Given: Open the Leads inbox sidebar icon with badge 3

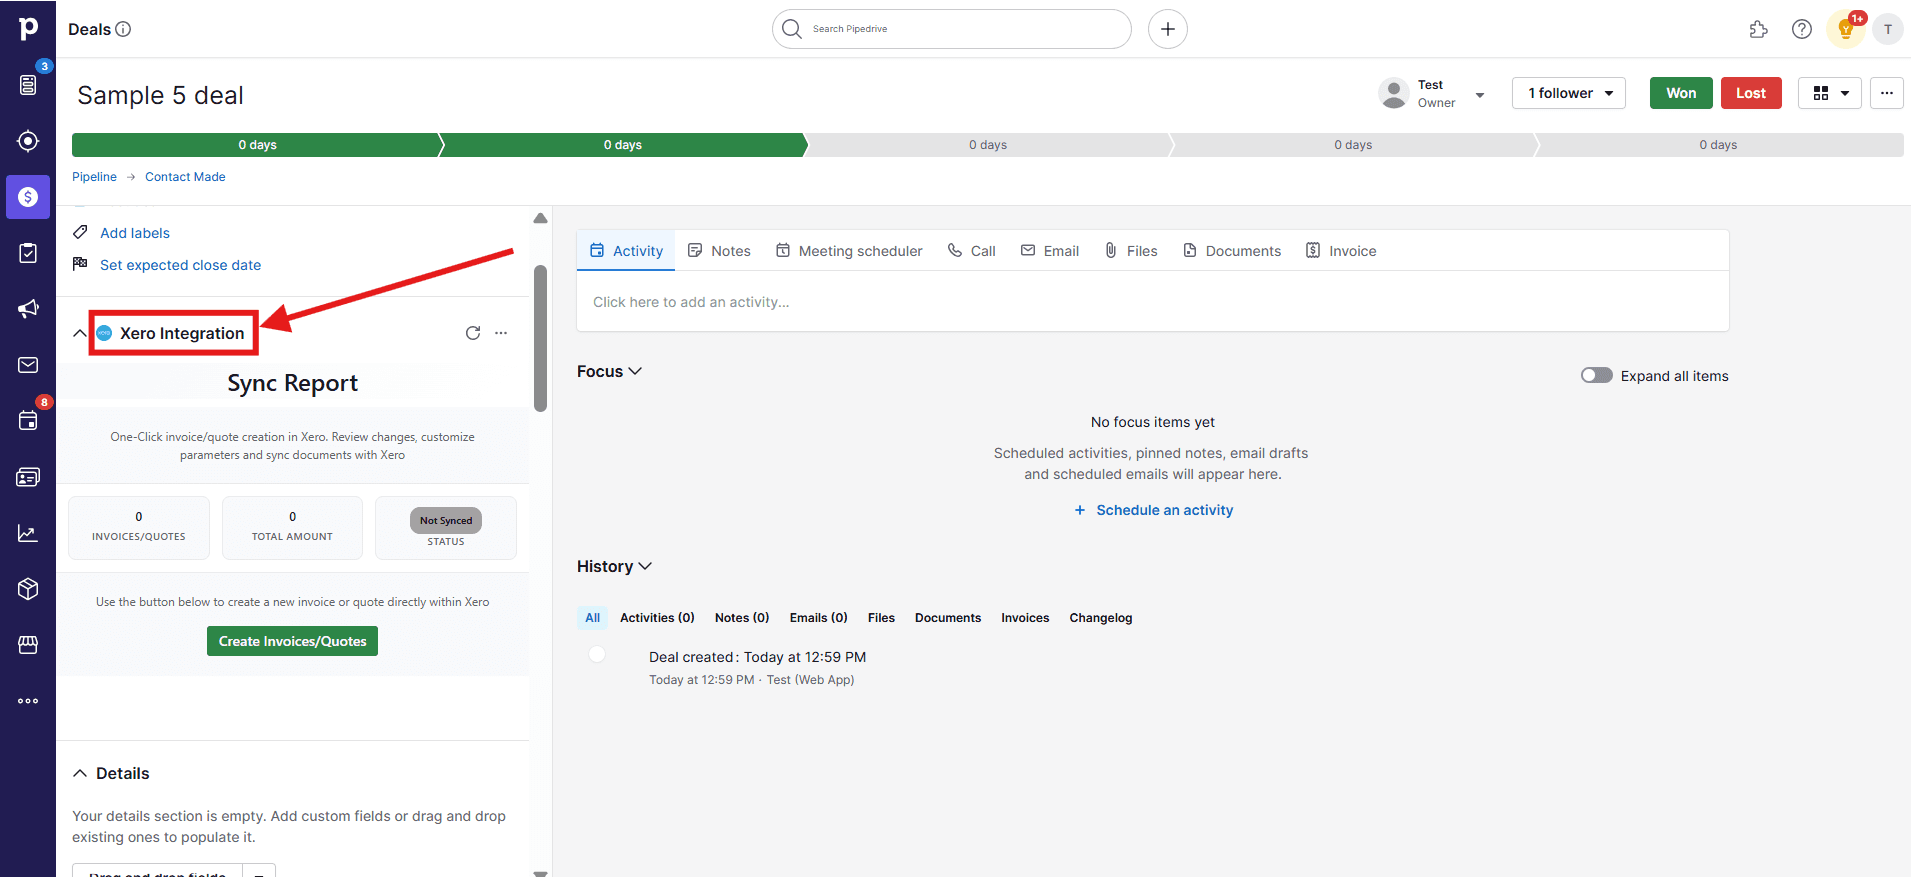Looking at the screenshot, I should 28,85.
